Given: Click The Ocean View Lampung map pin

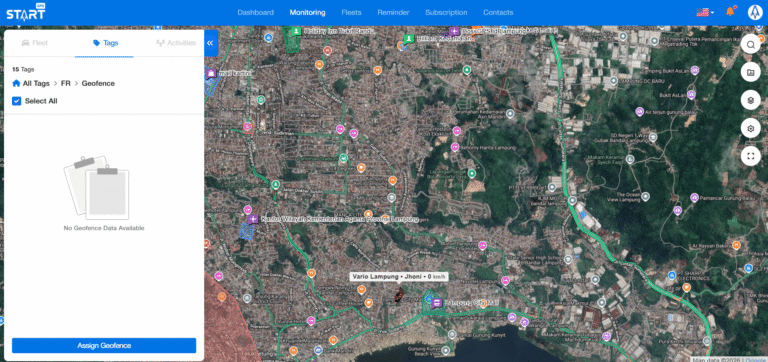Looking at the screenshot, I should point(646,197).
